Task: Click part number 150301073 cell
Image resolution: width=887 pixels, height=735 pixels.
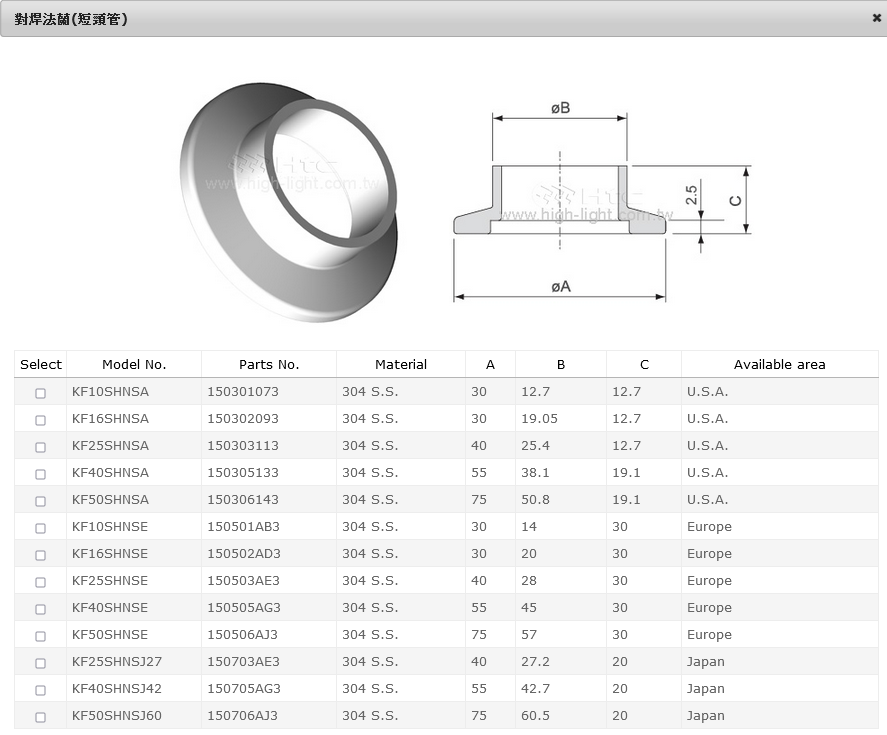Action: [243, 392]
